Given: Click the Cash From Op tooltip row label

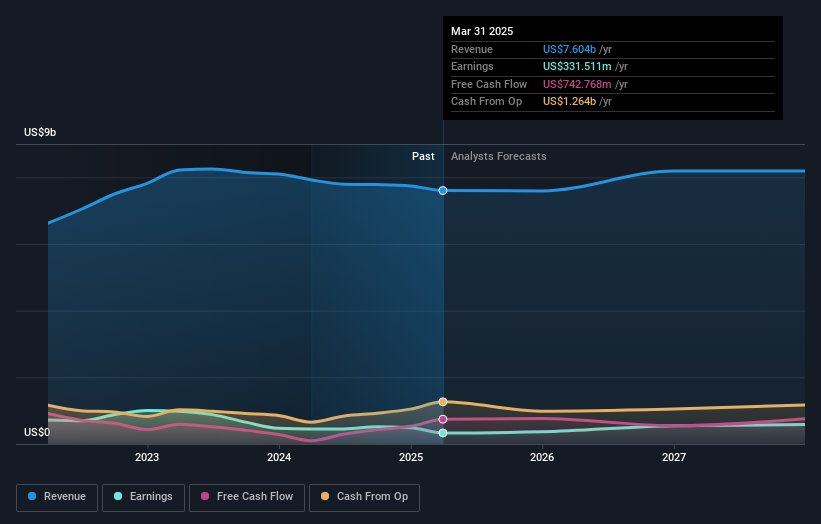Looking at the screenshot, I should click(486, 102).
